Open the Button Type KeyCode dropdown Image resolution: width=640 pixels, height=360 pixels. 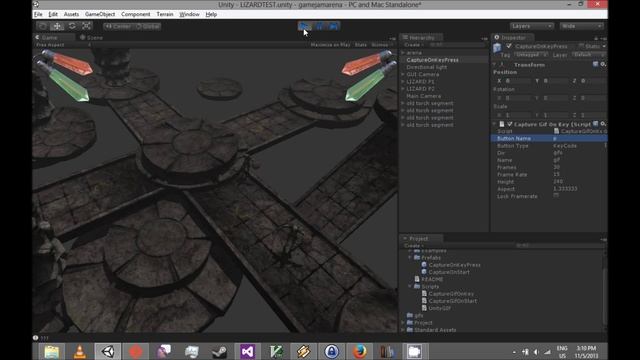pyautogui.click(x=579, y=146)
